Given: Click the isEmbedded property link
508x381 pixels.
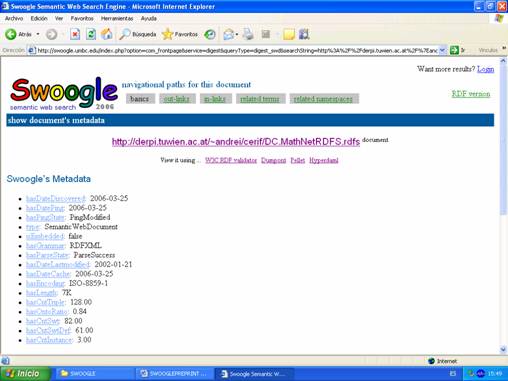Looking at the screenshot, I should coord(45,236).
